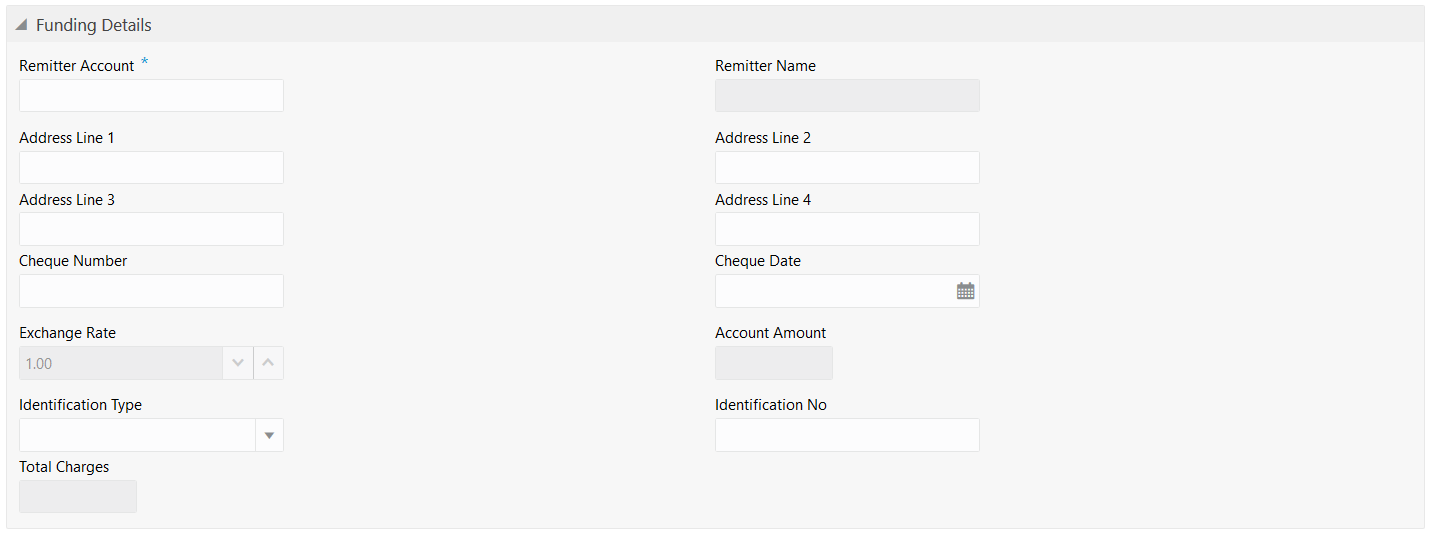Collapse the Funding Details section triangle

(21, 25)
